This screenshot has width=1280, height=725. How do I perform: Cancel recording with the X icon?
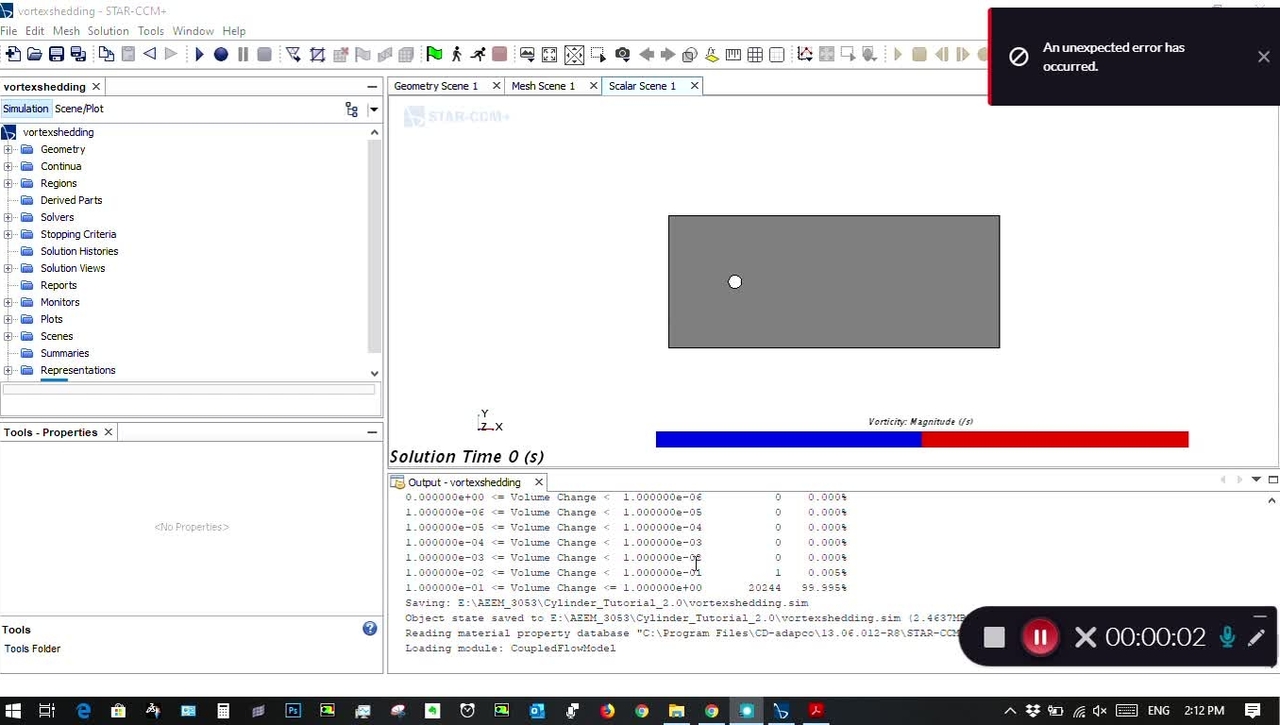[1085, 637]
